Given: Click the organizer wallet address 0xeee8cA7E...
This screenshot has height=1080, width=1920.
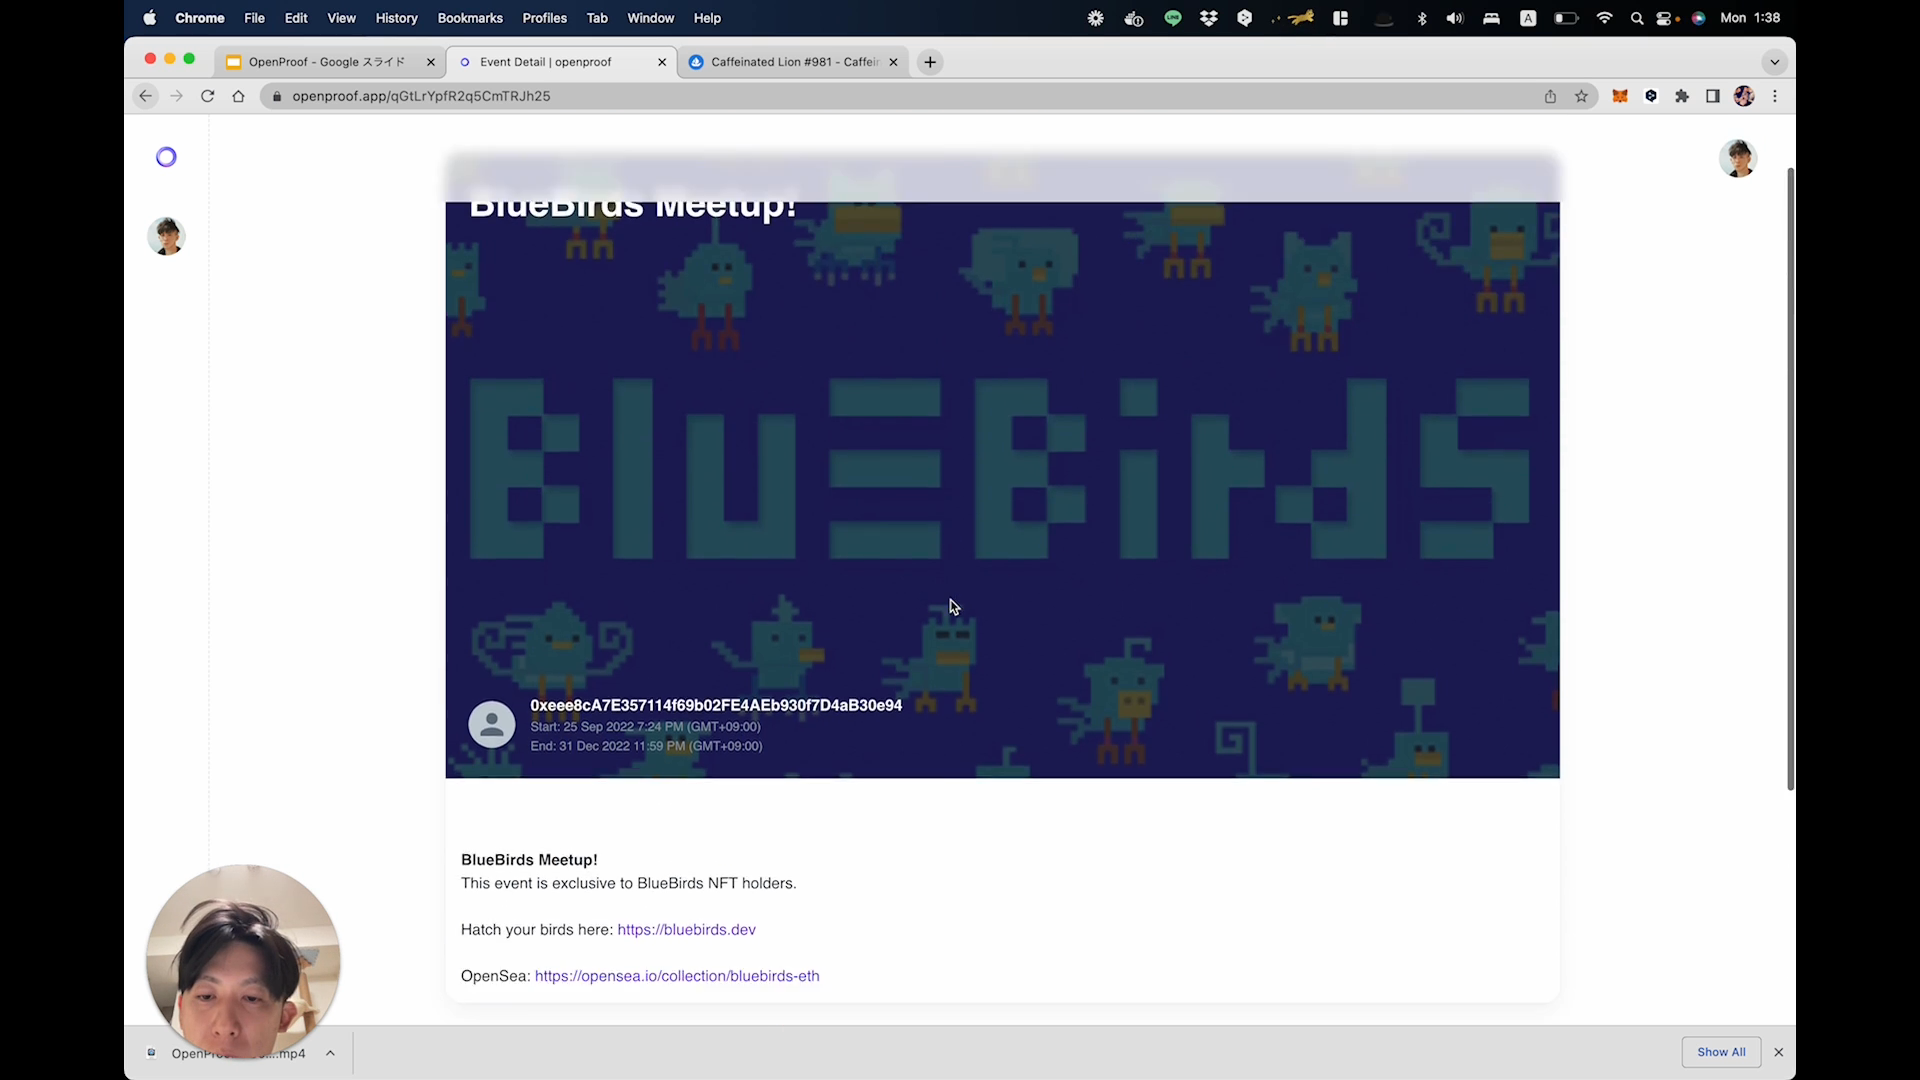Looking at the screenshot, I should tap(716, 705).
